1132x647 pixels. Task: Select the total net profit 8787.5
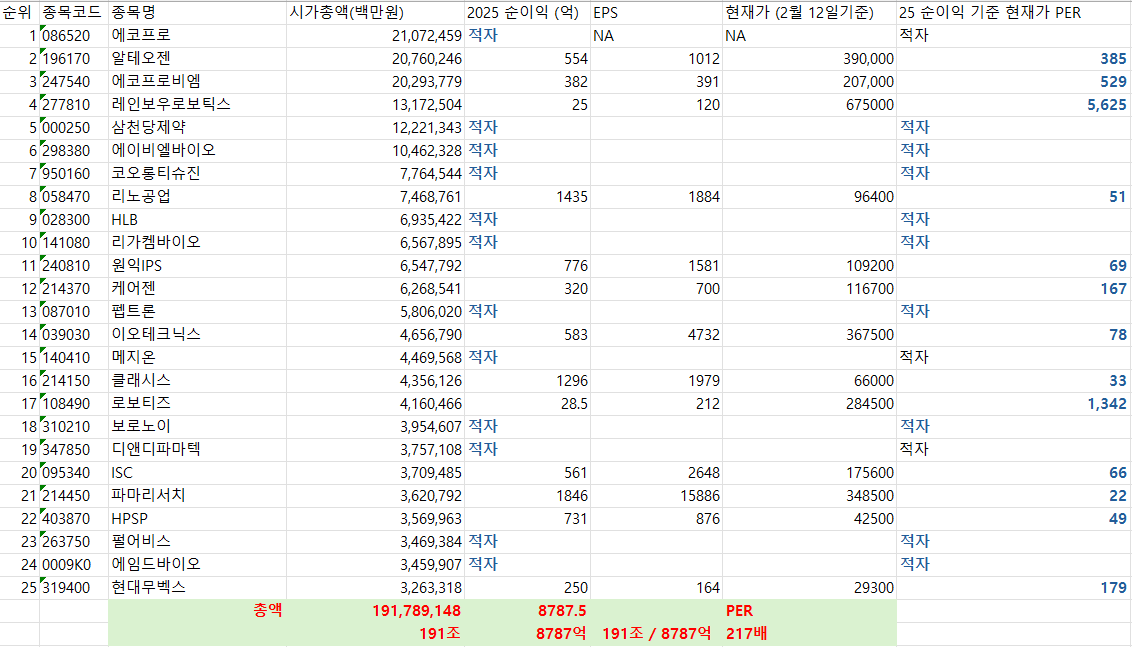click(x=527, y=611)
